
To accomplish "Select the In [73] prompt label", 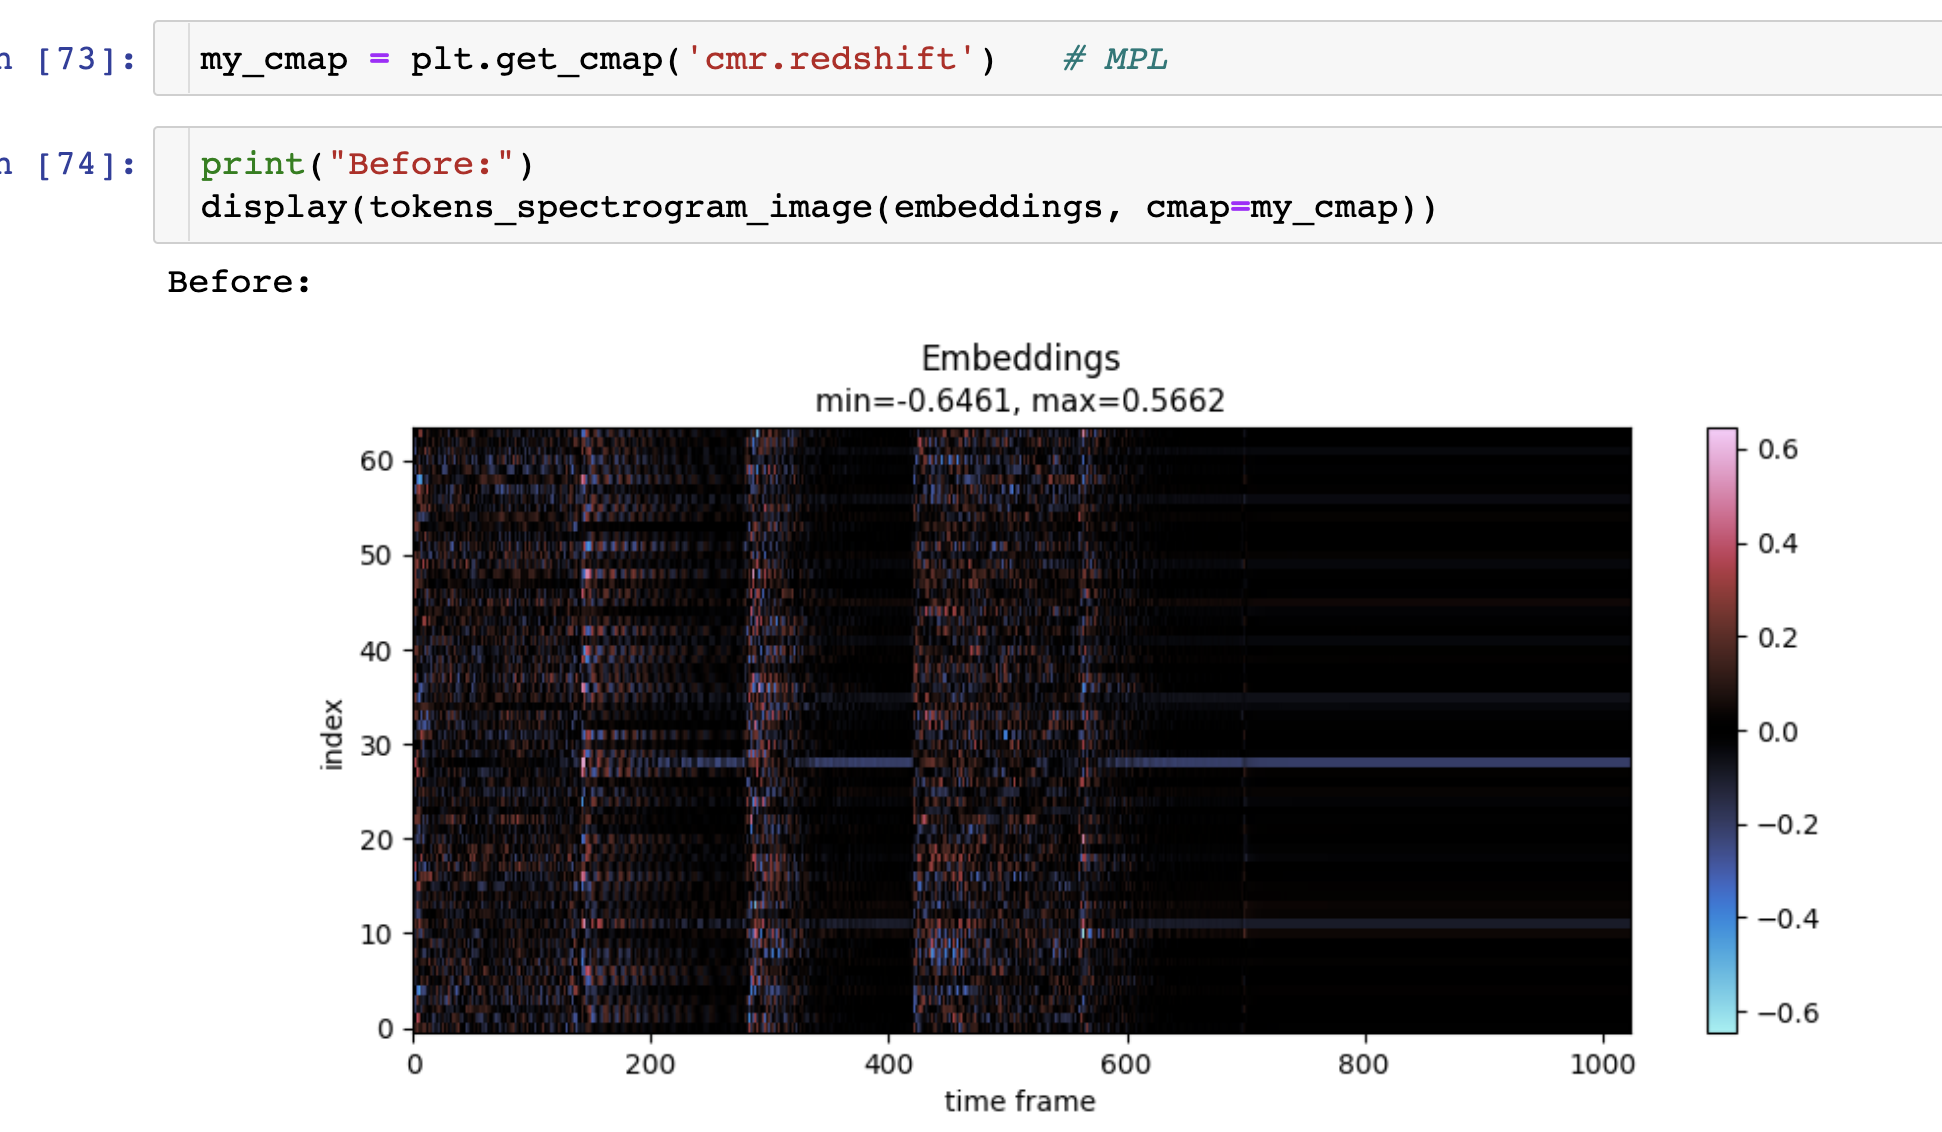I will tap(68, 59).
